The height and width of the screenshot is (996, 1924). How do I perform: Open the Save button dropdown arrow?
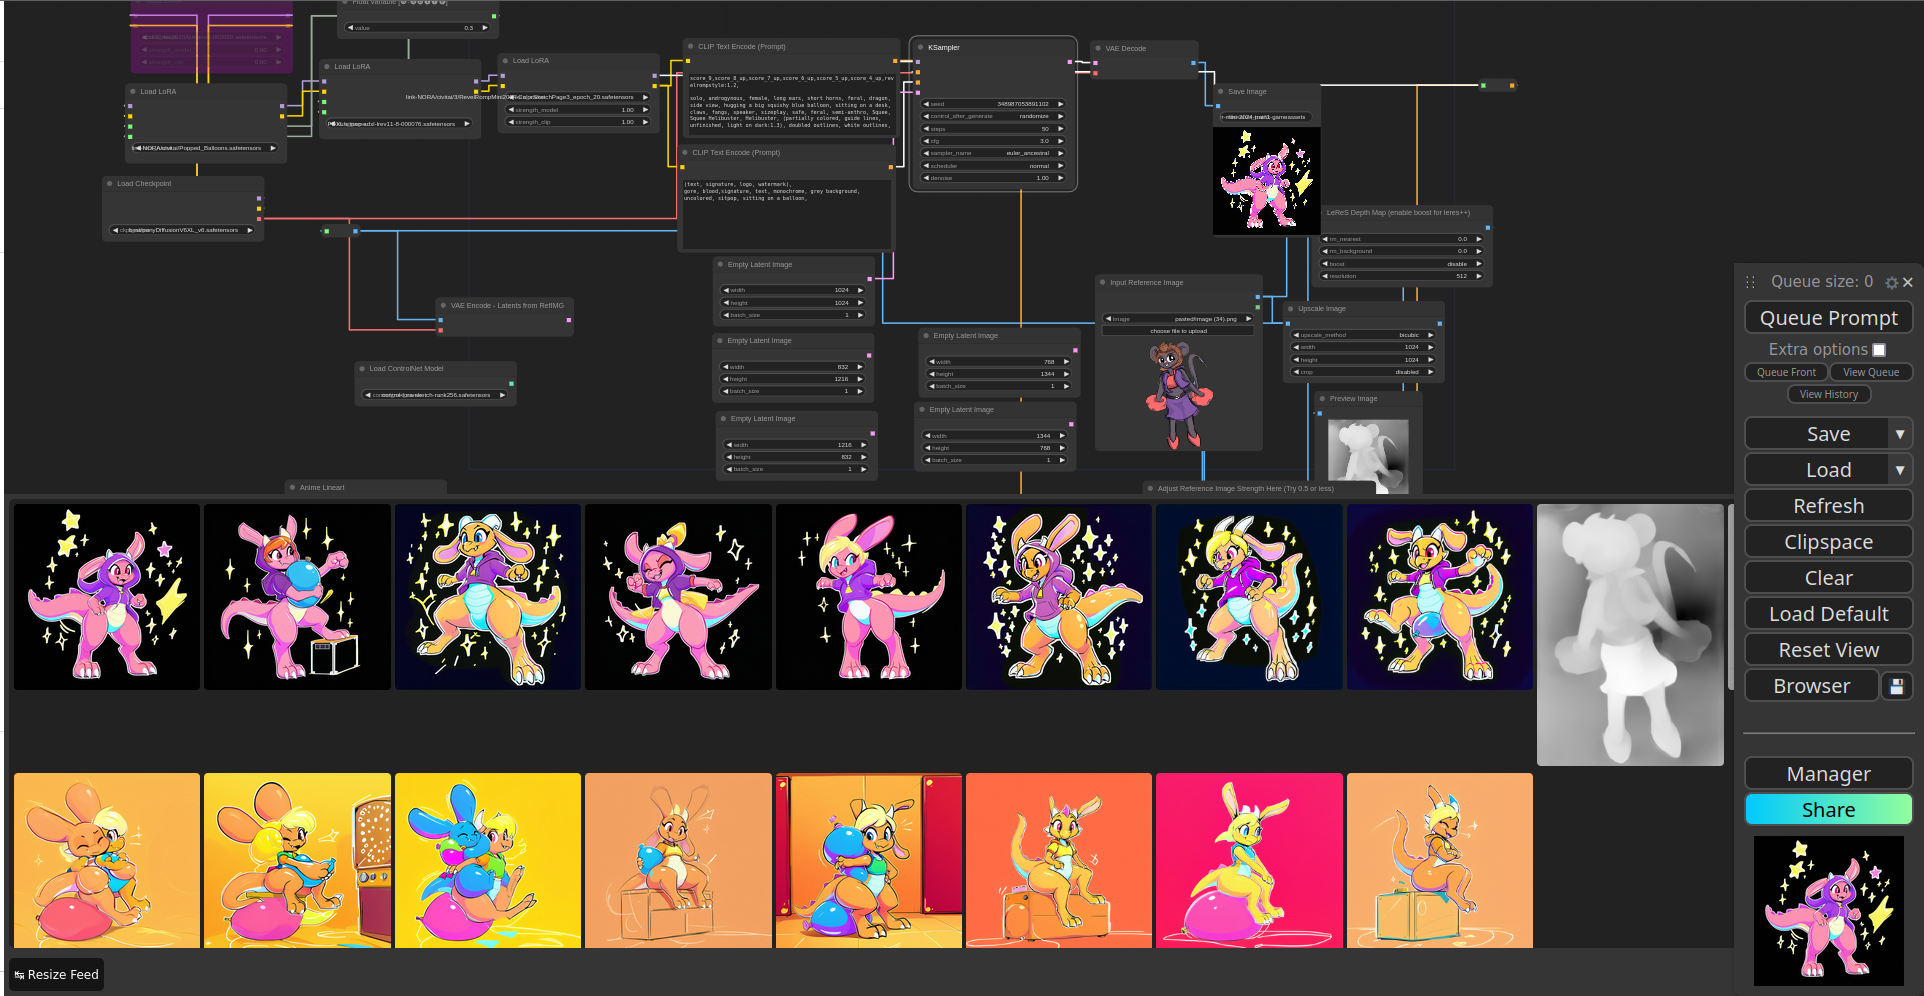coord(1900,434)
